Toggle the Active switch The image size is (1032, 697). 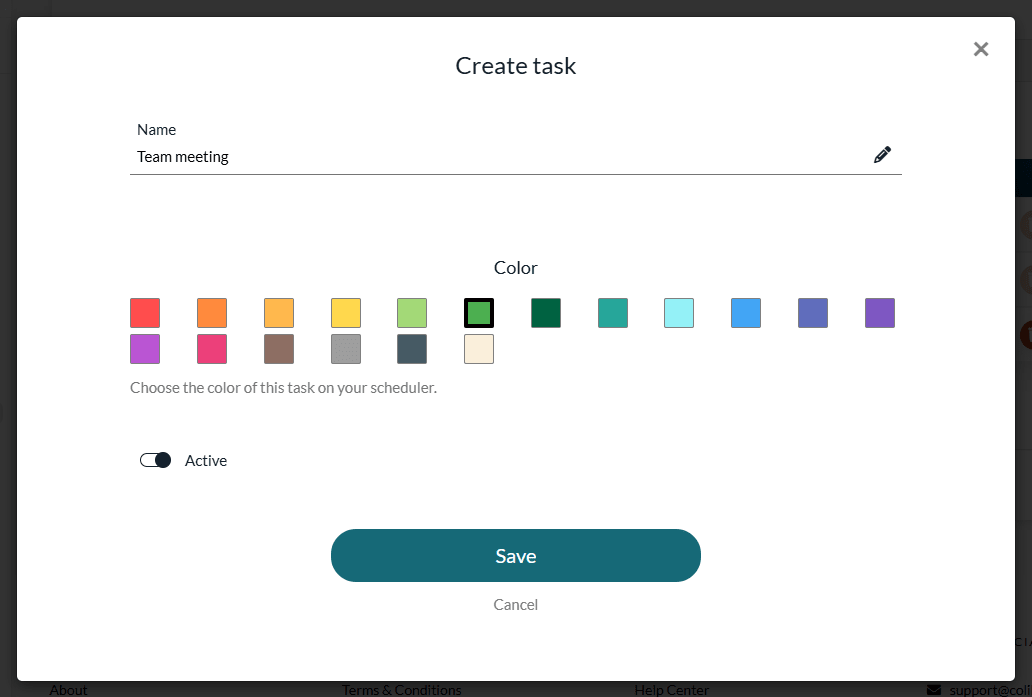click(x=155, y=460)
